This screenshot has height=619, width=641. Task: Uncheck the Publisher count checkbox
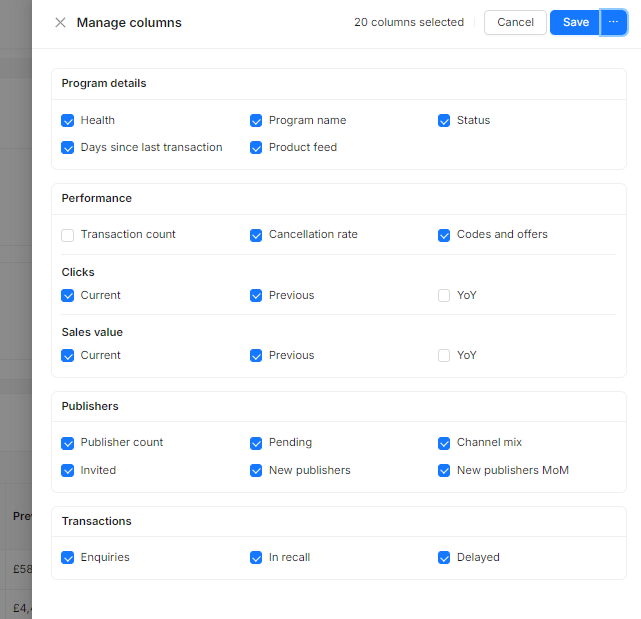tap(68, 443)
